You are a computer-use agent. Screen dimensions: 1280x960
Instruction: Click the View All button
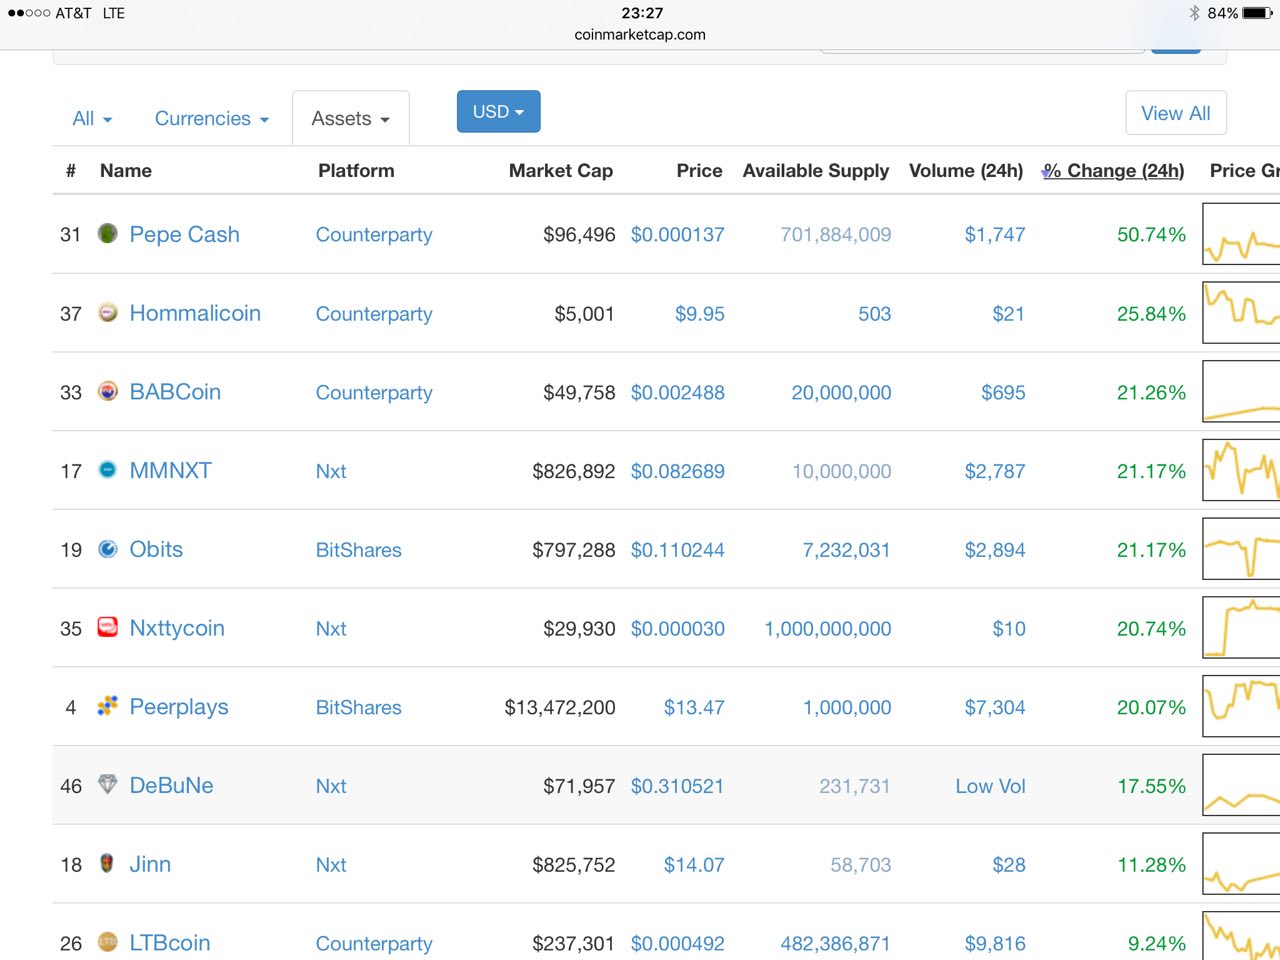point(1176,113)
